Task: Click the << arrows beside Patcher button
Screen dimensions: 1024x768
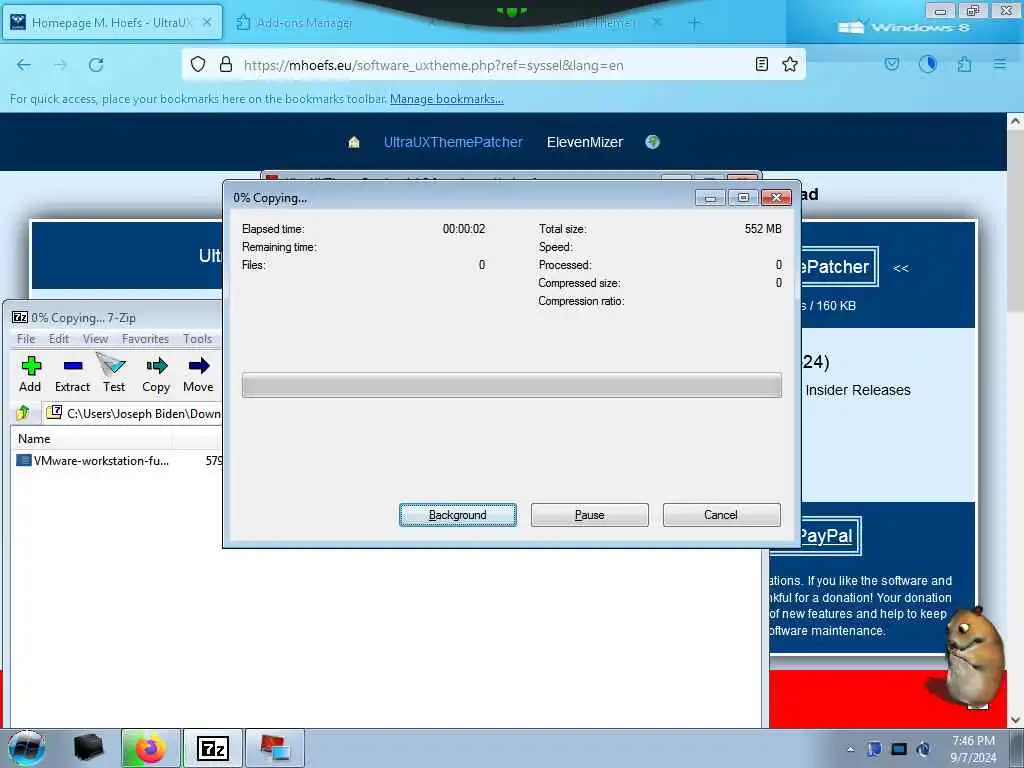Action: tap(901, 268)
